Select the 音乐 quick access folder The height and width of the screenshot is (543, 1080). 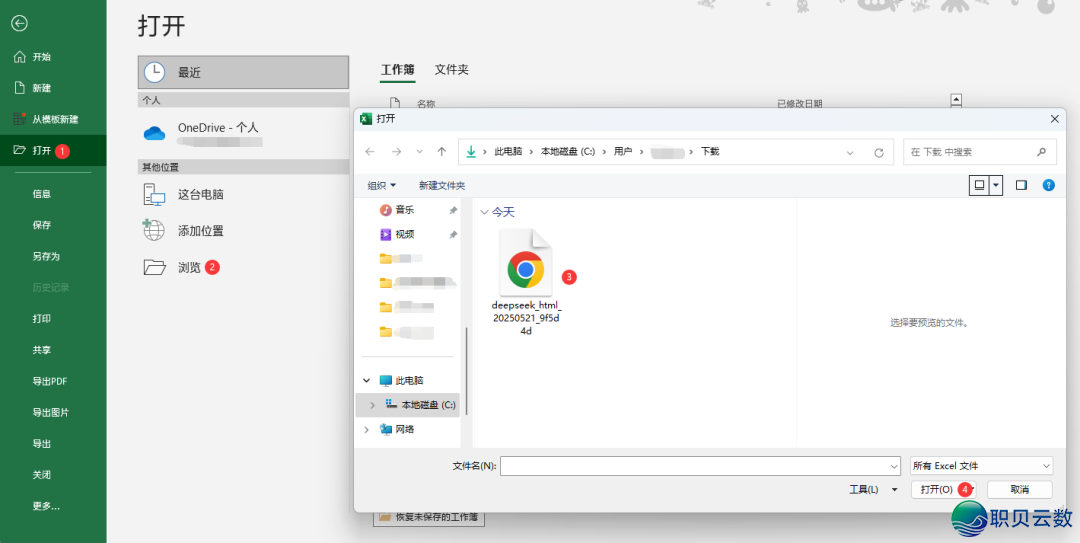(x=404, y=210)
